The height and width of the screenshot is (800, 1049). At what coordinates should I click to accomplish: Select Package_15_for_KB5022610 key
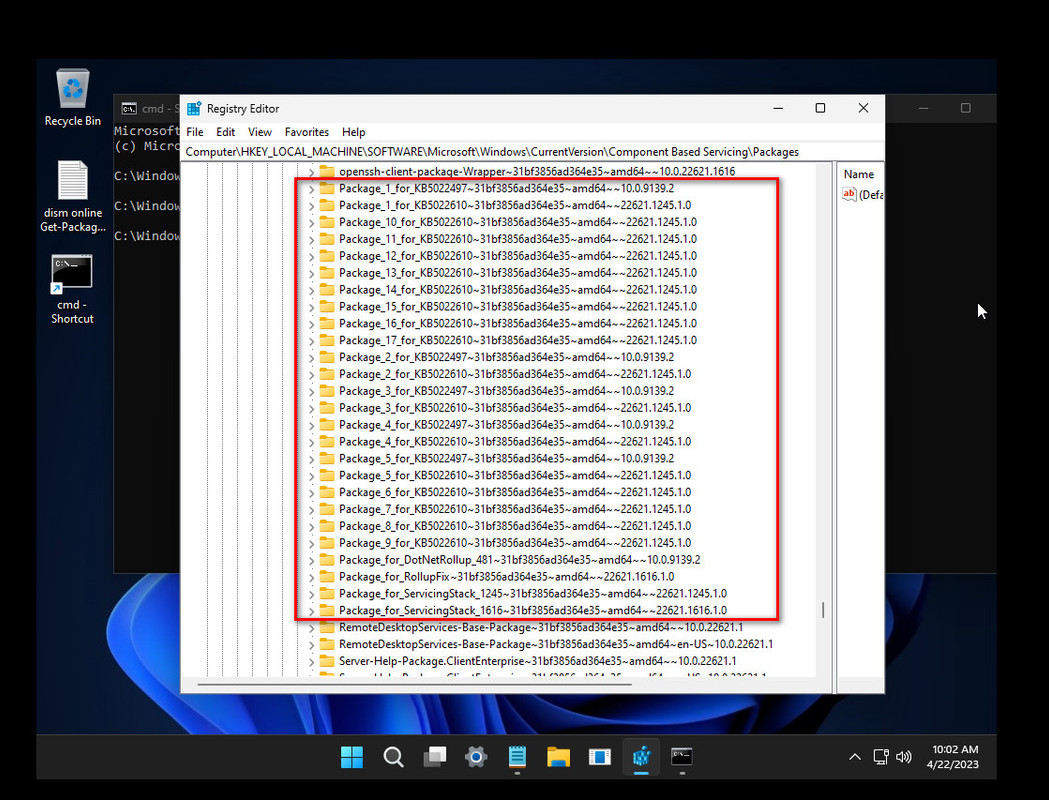(x=518, y=306)
